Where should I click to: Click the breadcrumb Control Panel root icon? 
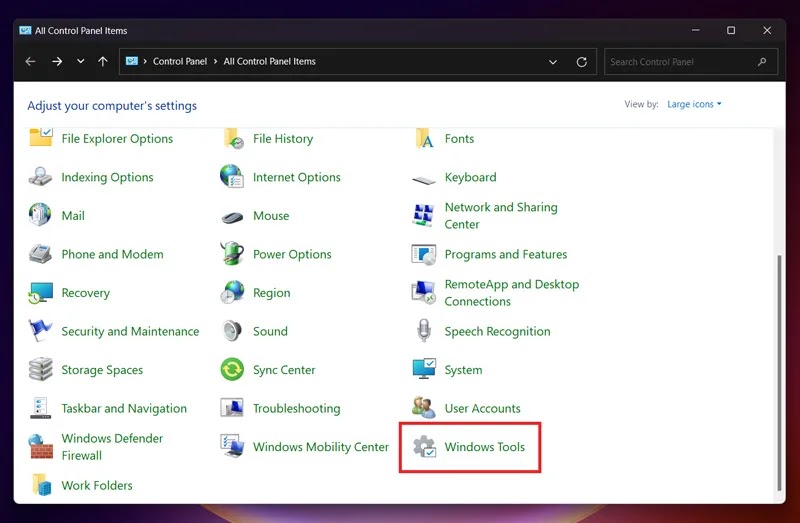132,61
